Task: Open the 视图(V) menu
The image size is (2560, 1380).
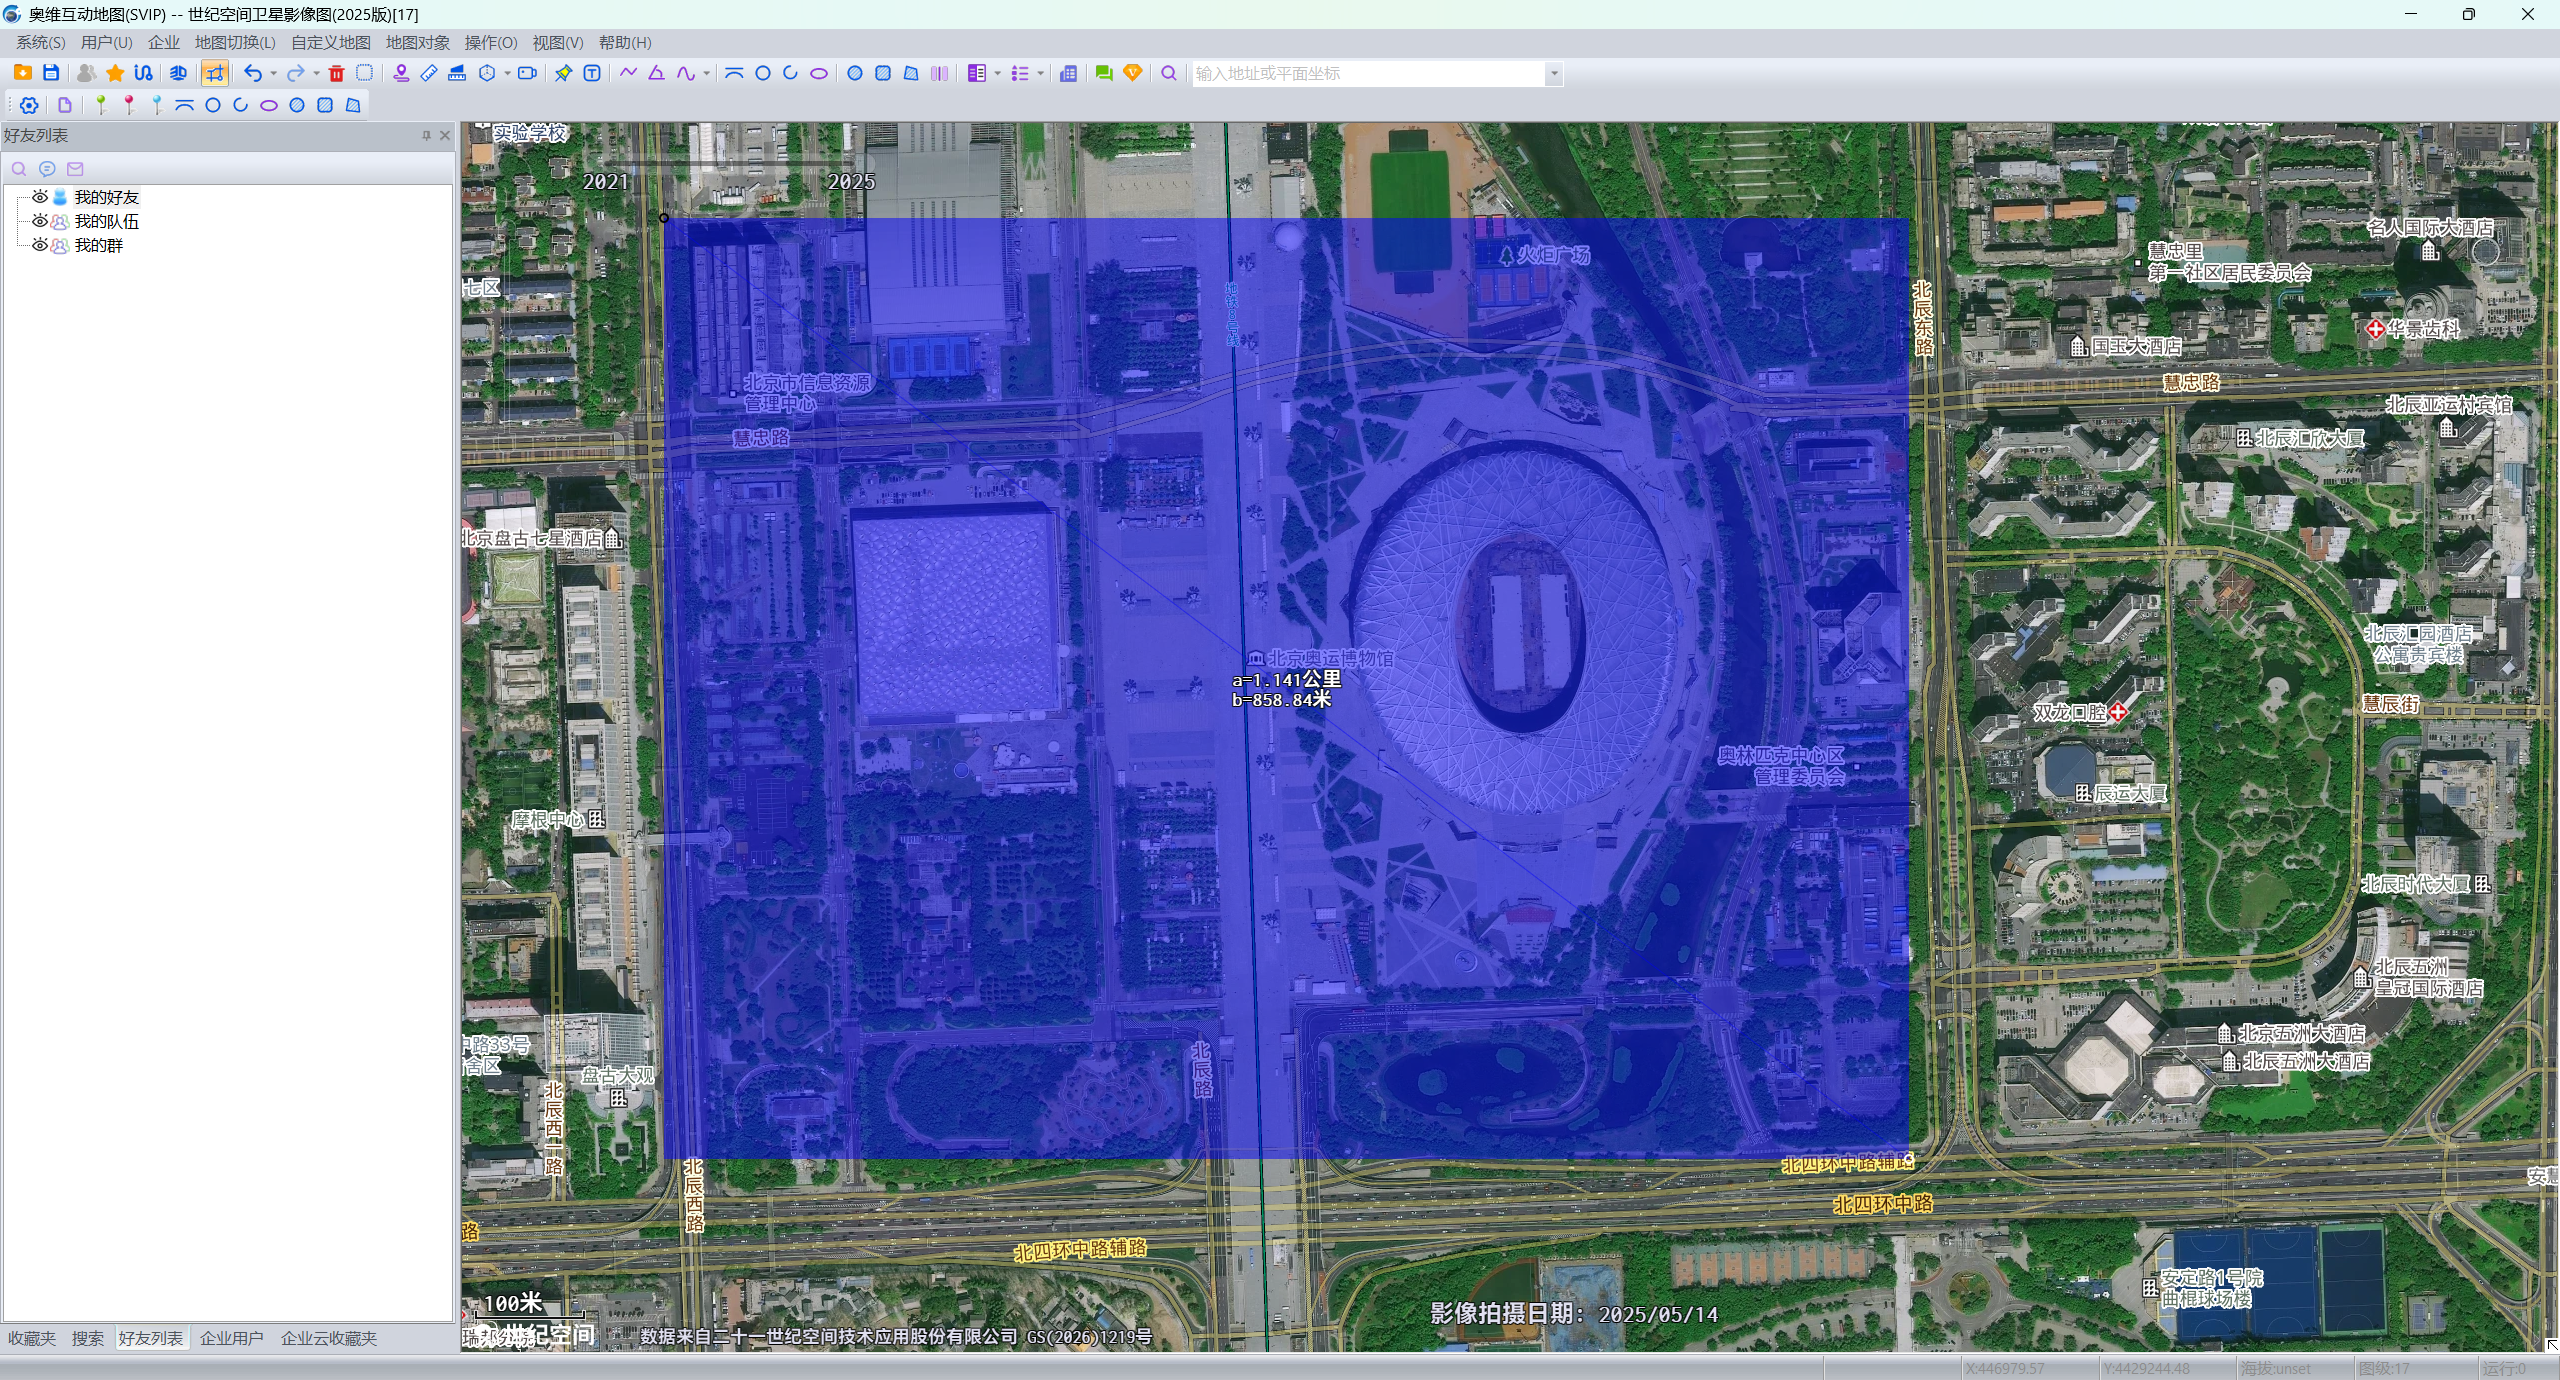Action: [x=558, y=42]
